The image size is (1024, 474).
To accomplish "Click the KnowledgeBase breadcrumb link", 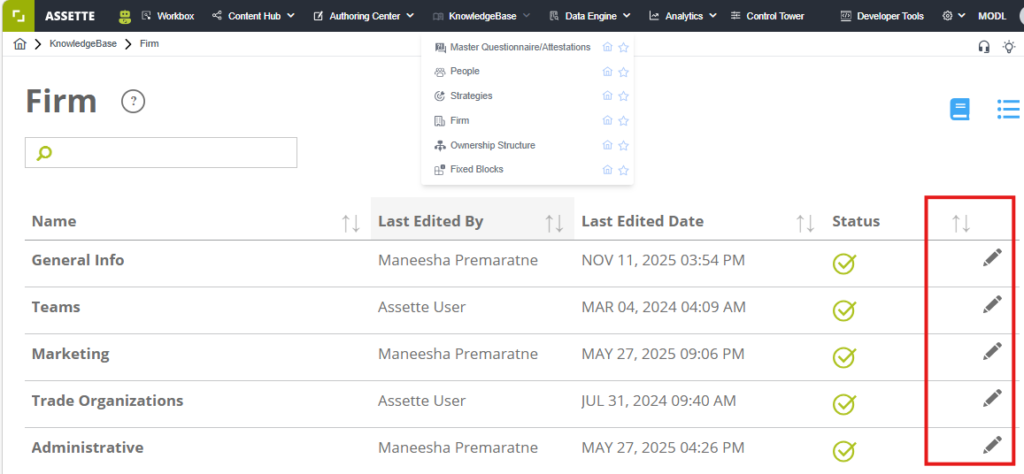I will 84,44.
